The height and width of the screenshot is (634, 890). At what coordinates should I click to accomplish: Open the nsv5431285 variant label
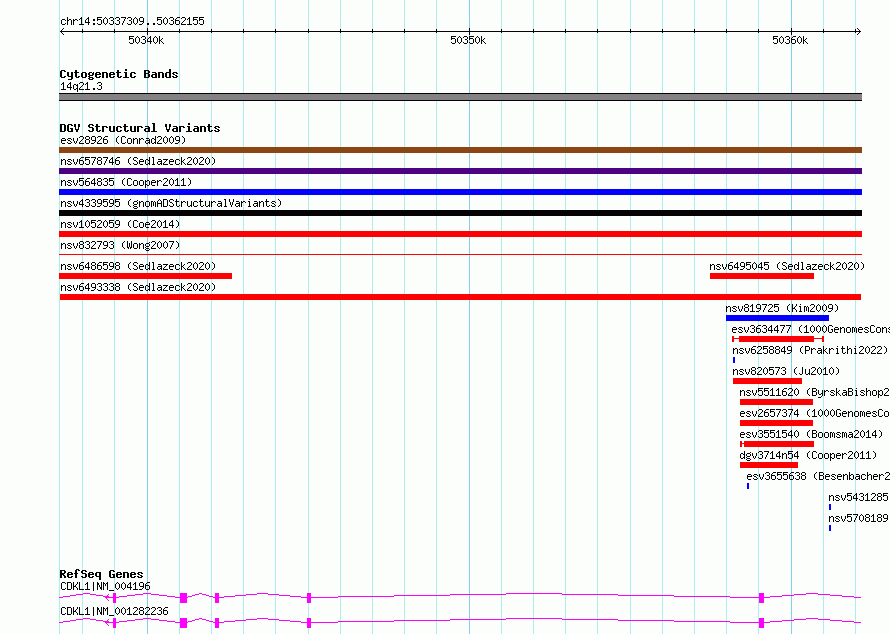point(859,497)
